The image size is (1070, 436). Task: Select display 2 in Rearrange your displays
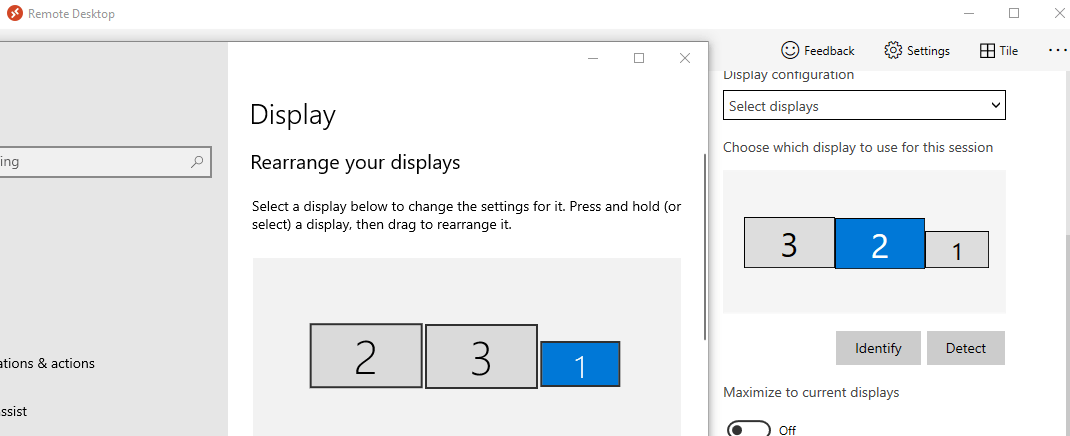(366, 355)
